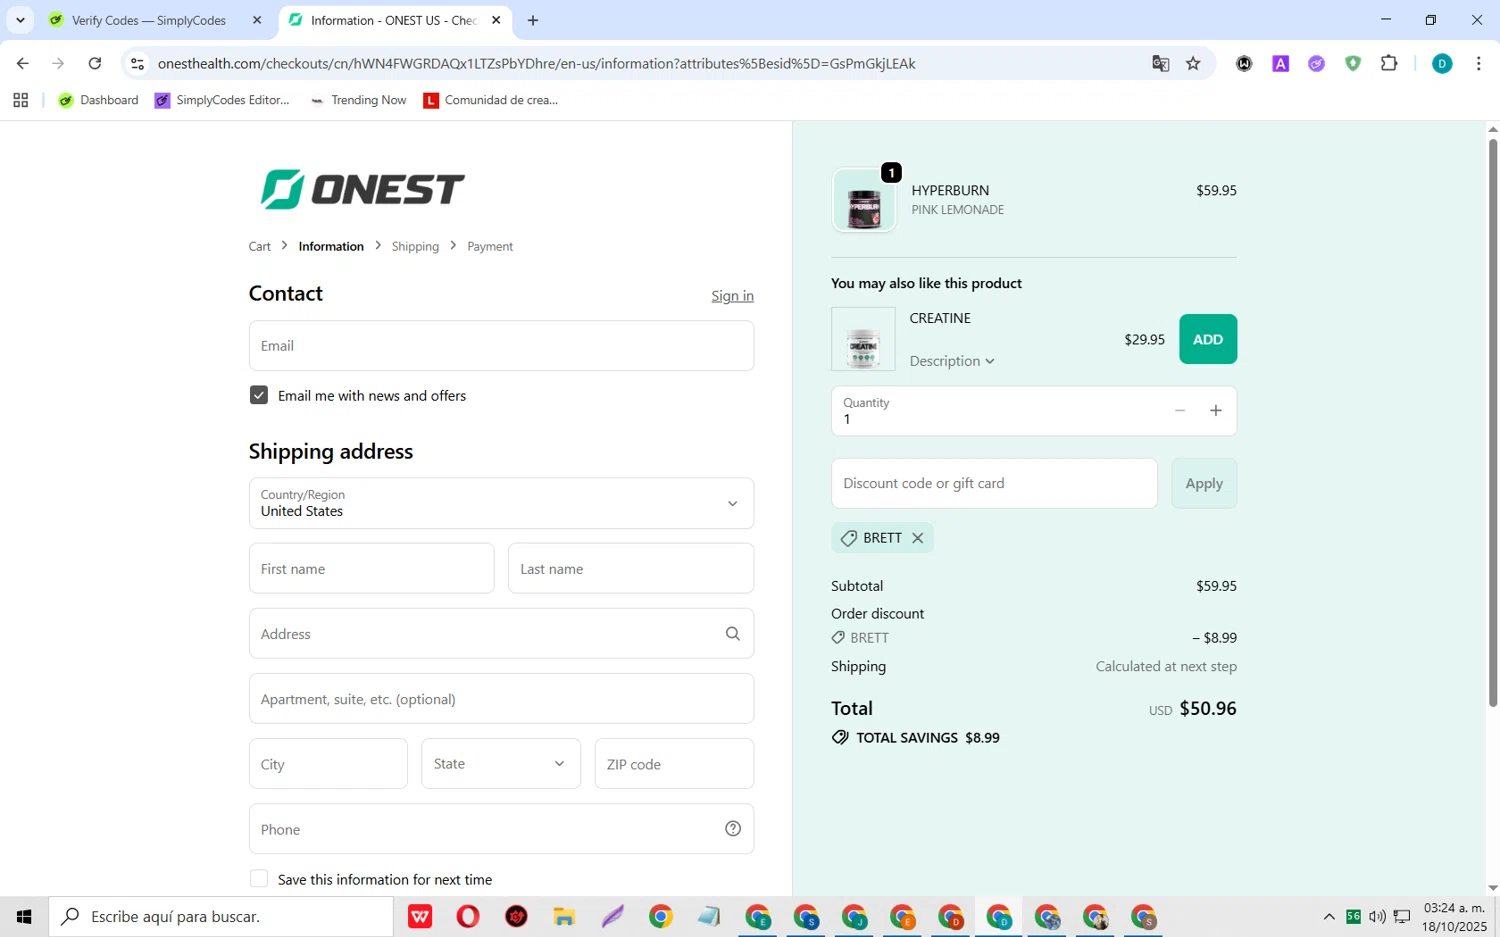This screenshot has height=937, width=1500.
Task: Decrease quantity with minus button
Action: pyautogui.click(x=1180, y=410)
